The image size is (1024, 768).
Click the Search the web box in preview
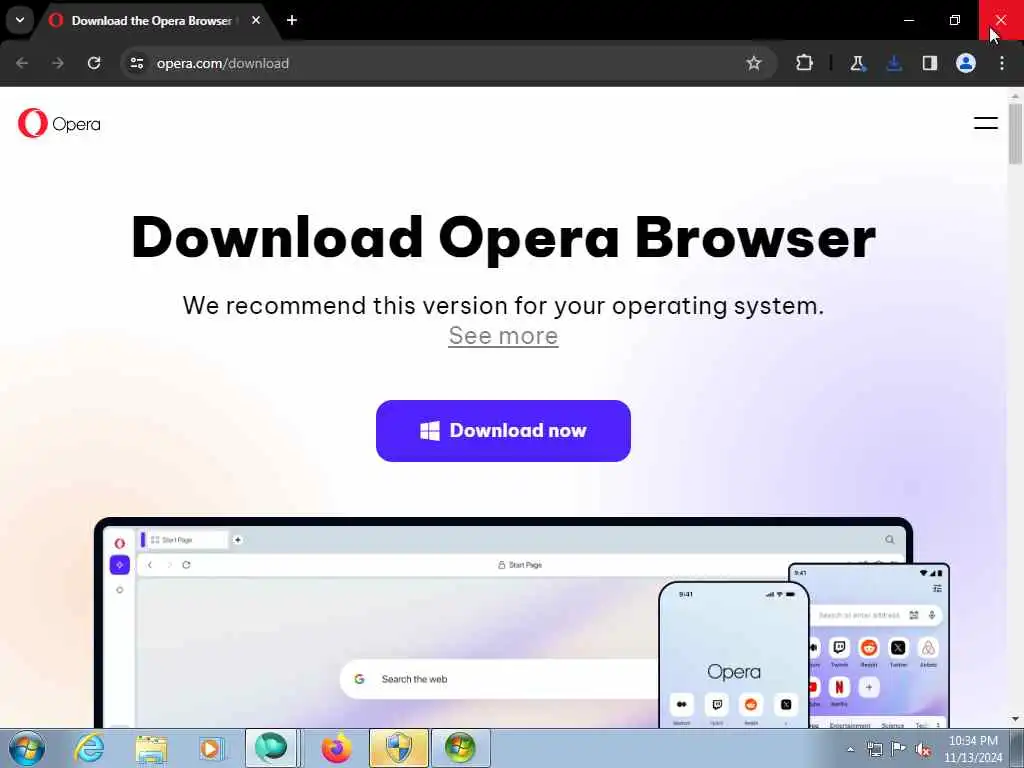(x=500, y=679)
